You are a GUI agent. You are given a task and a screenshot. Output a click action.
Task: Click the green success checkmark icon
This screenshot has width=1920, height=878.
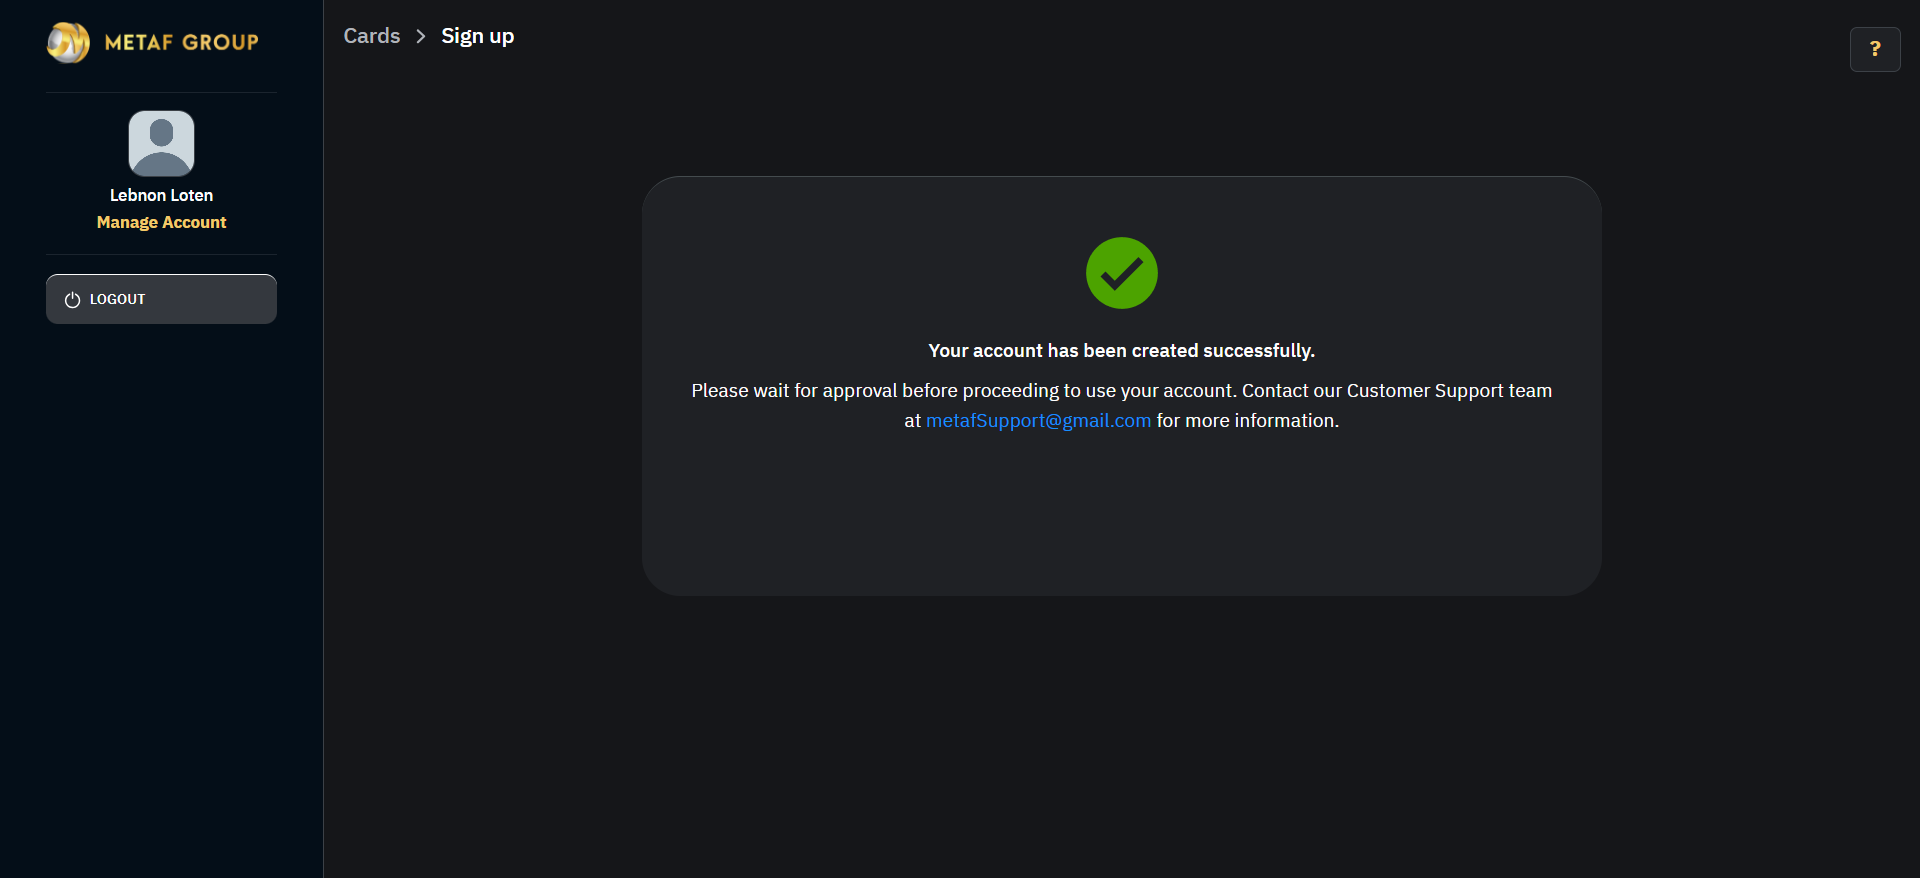pyautogui.click(x=1122, y=273)
